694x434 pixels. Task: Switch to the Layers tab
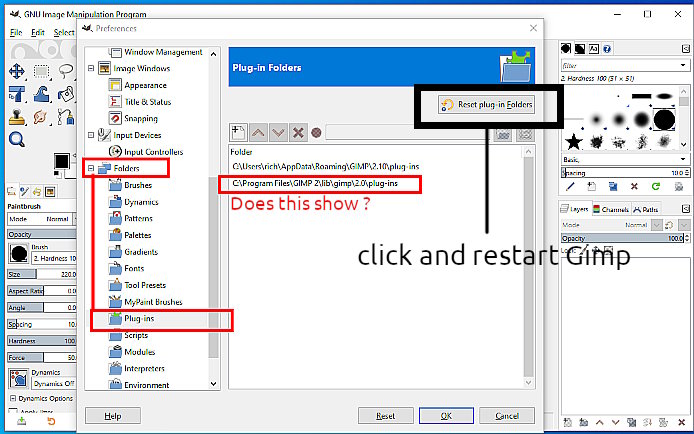[575, 209]
